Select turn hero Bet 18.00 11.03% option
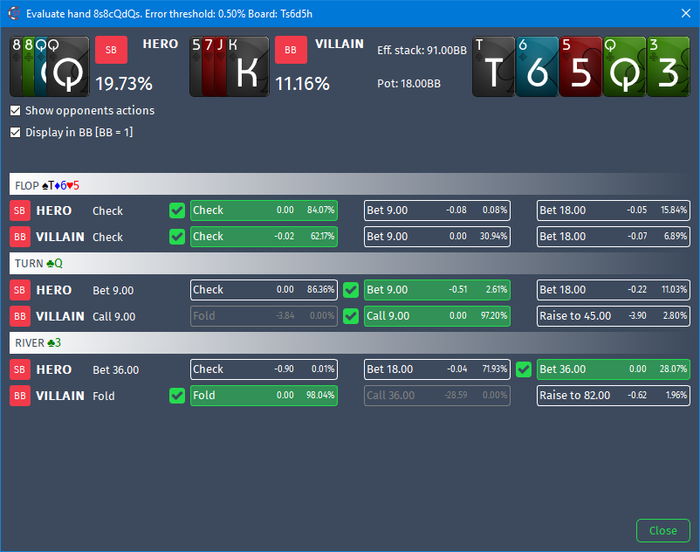This screenshot has width=700, height=552. pos(613,290)
